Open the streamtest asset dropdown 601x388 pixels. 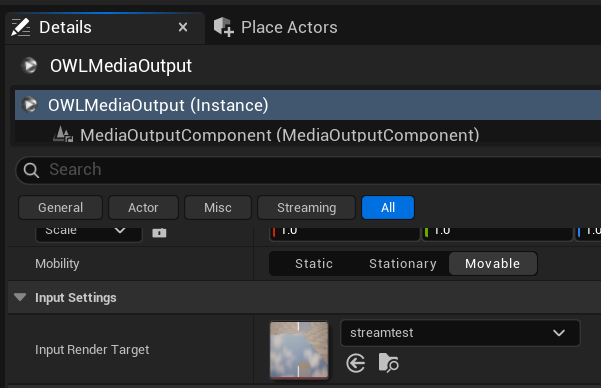point(460,333)
